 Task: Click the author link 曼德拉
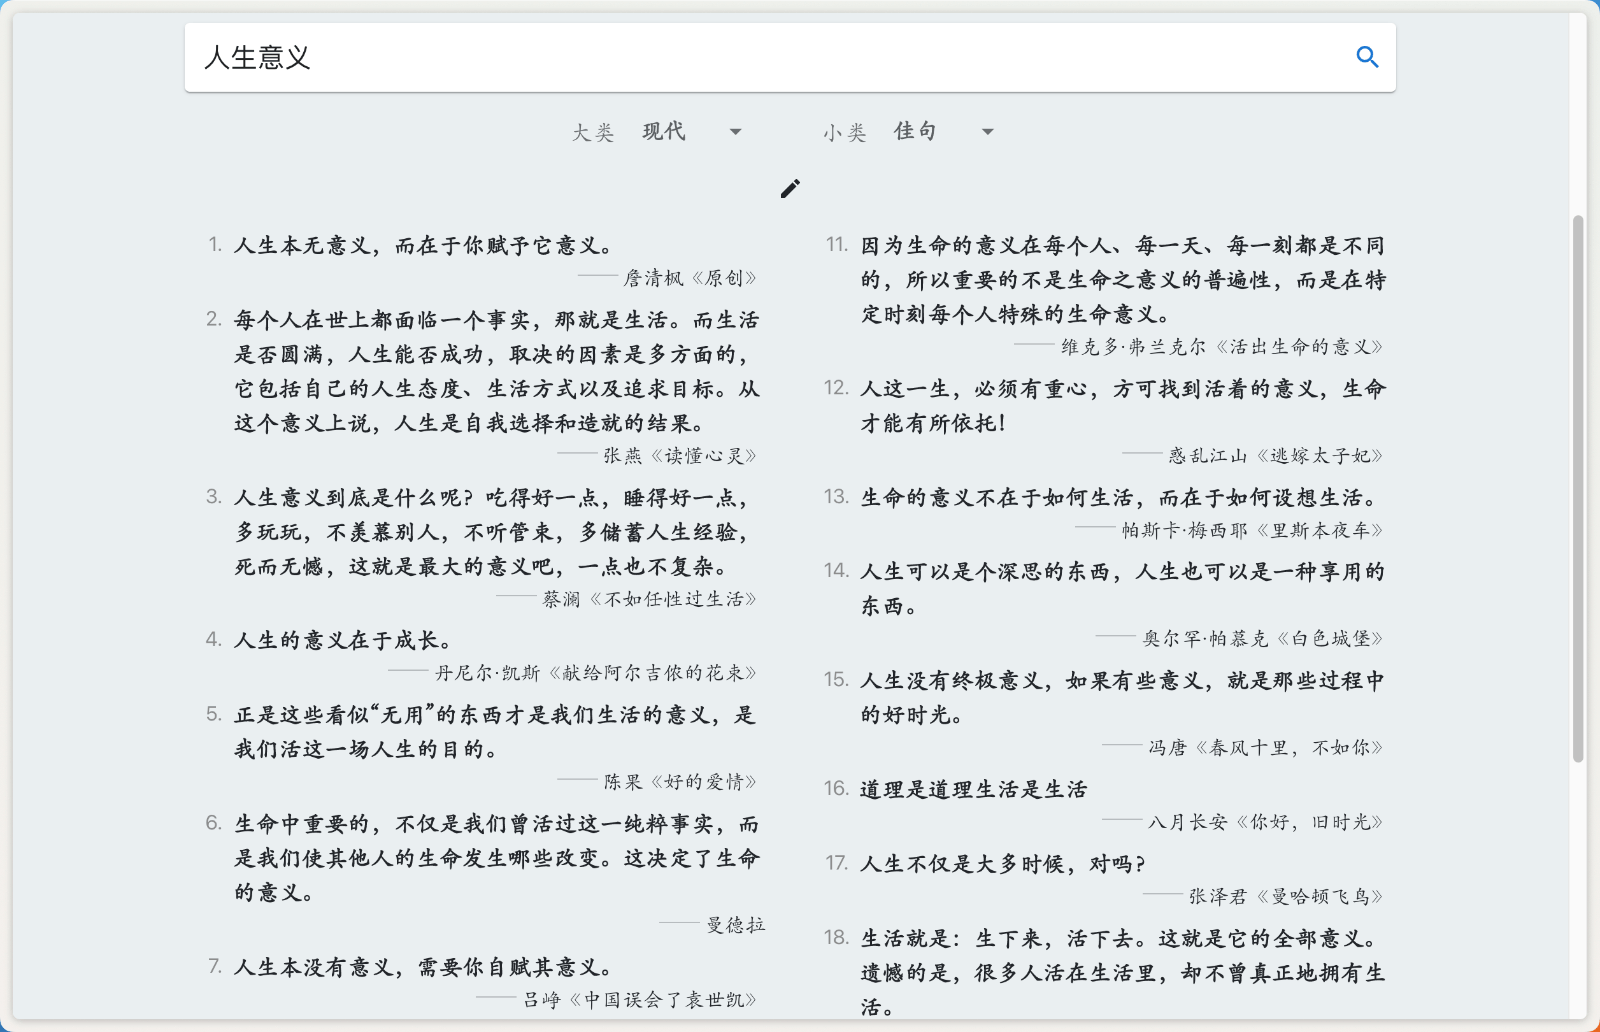[742, 925]
